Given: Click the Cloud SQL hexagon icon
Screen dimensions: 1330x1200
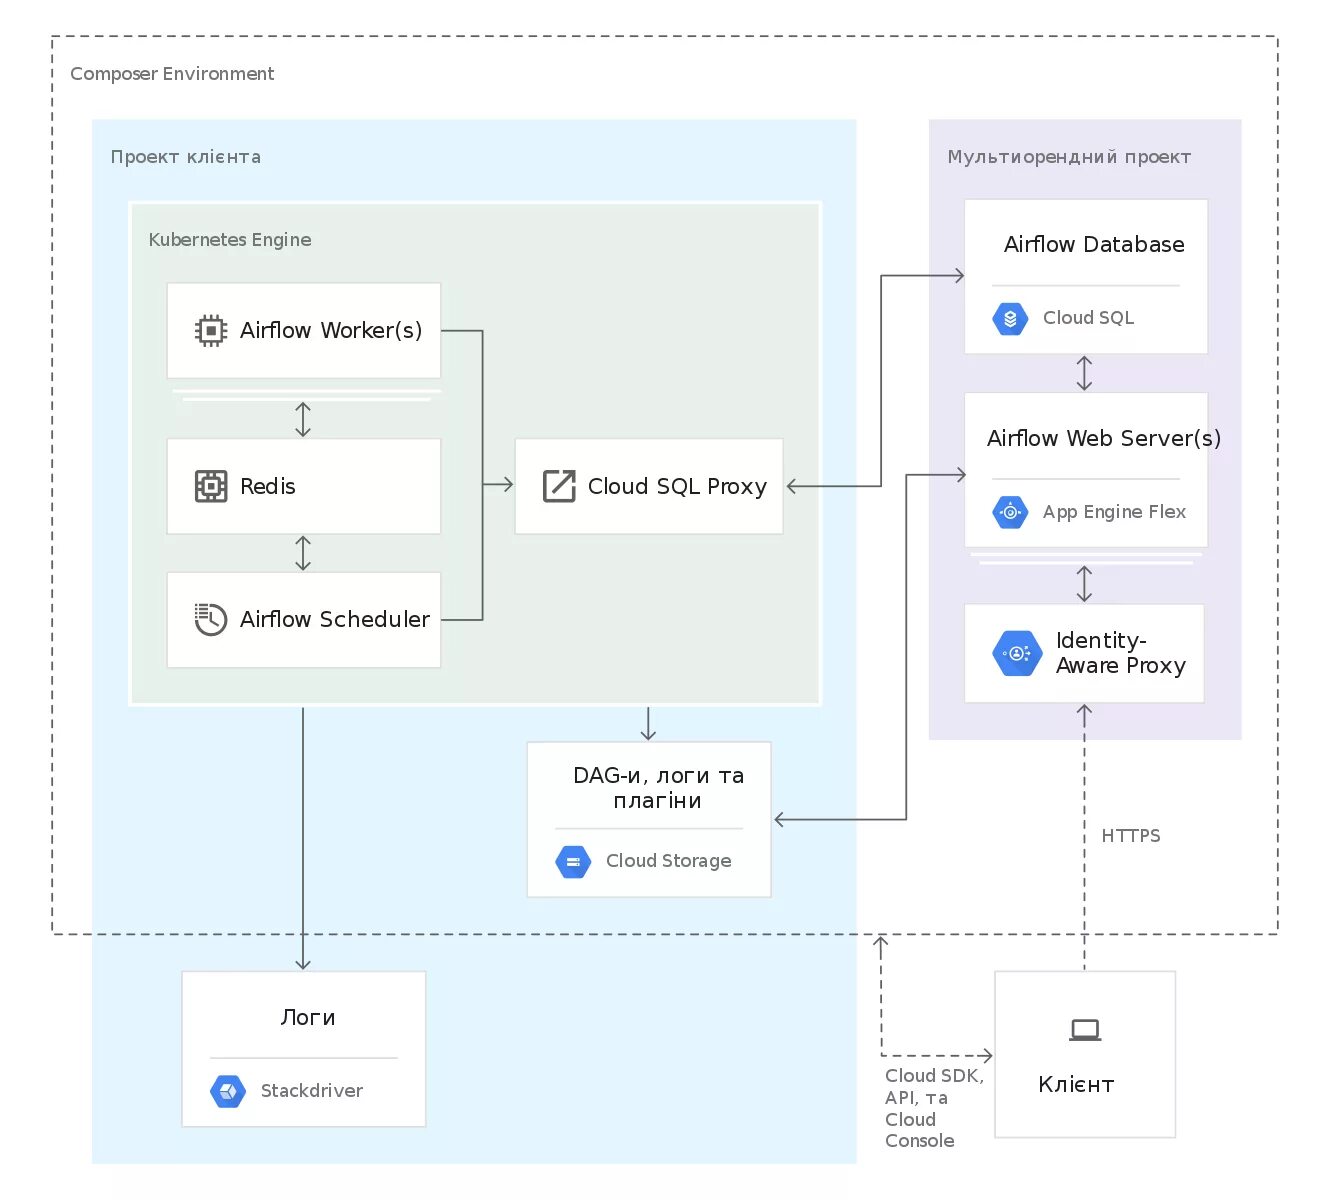Looking at the screenshot, I should point(1010,318).
